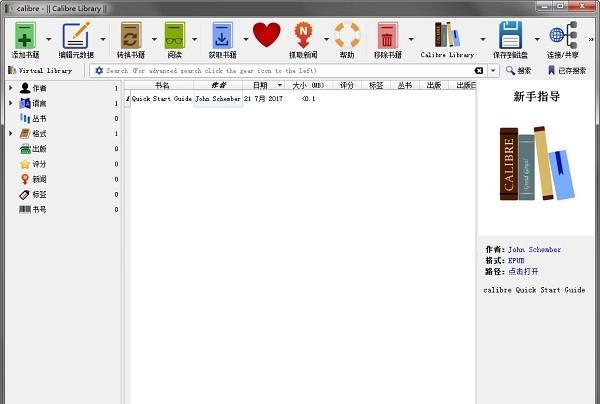Click the Saved search (已存搜索) button

point(567,71)
